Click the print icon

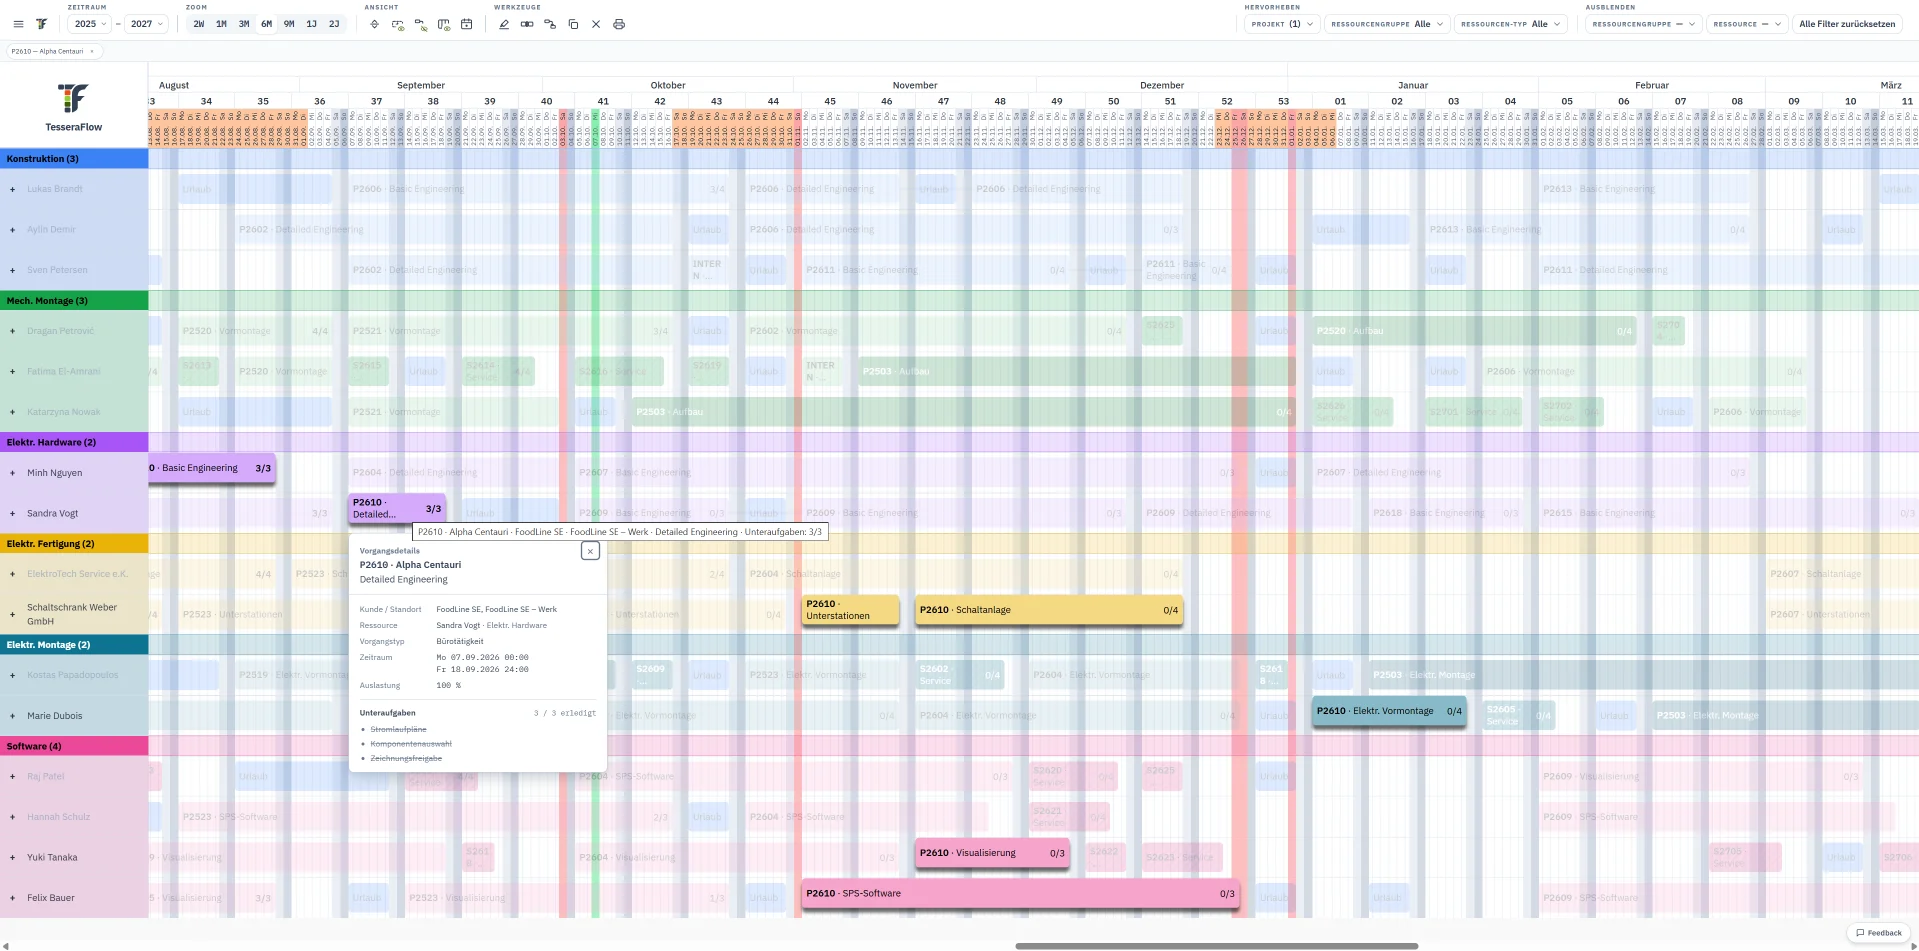pyautogui.click(x=619, y=24)
